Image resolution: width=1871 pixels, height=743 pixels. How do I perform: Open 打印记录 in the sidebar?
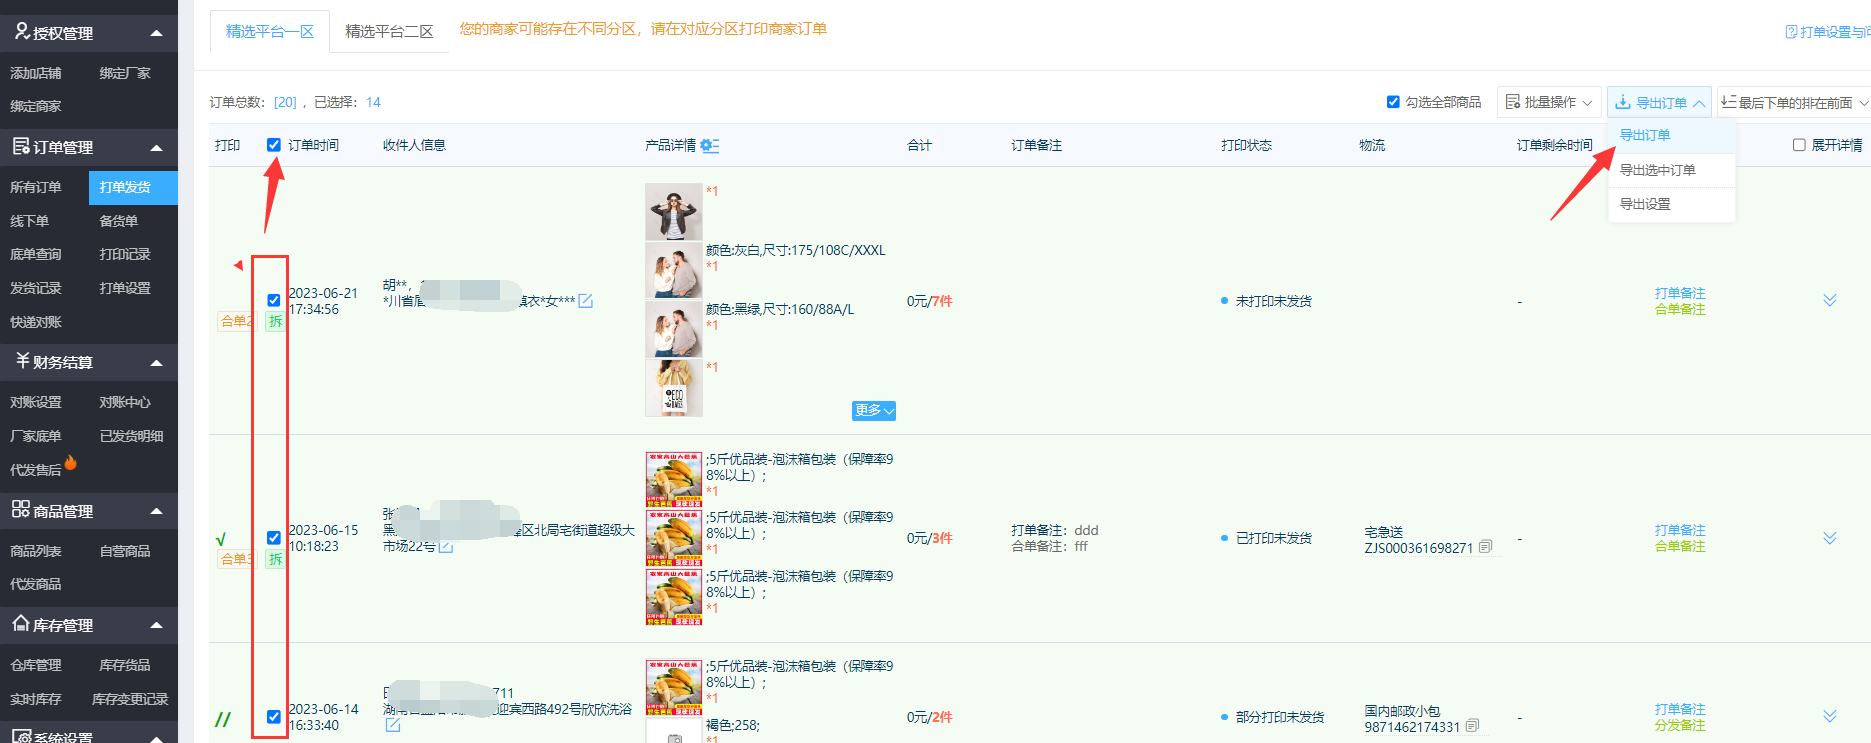[125, 254]
